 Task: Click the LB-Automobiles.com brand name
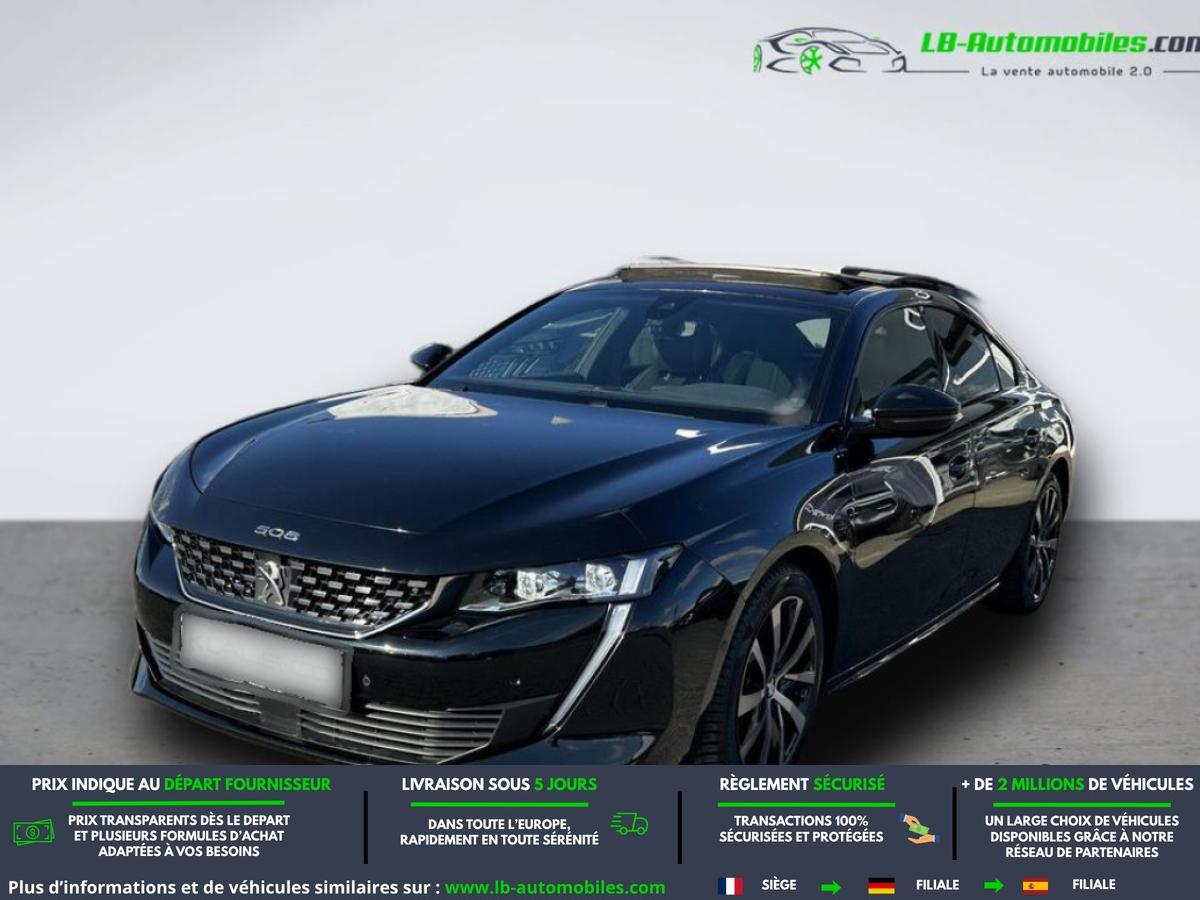click(1060, 42)
